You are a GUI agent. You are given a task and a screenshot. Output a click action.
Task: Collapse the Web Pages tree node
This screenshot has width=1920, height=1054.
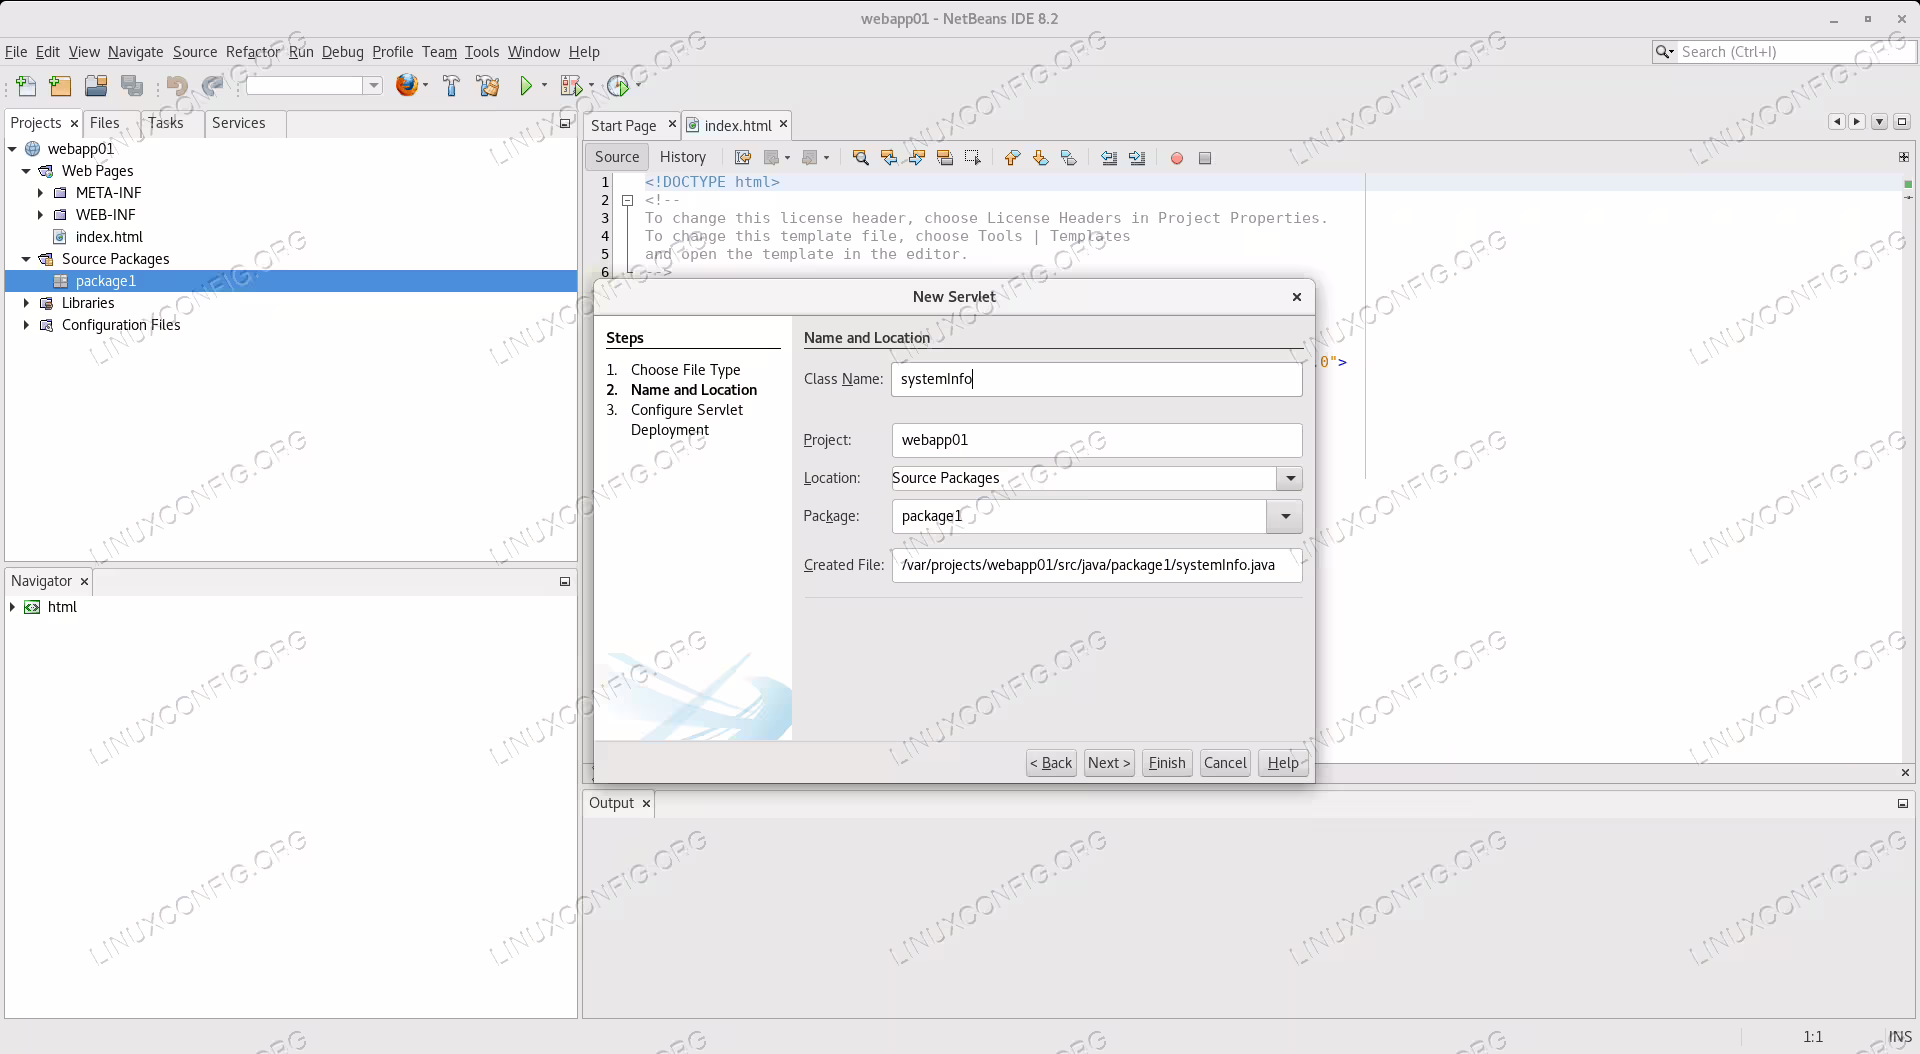click(26, 171)
